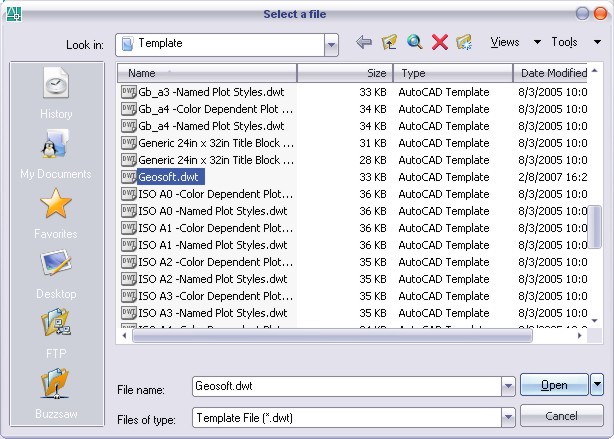Open the Buzzsaw location shortcut
Screen dimensions: 614x439
click(x=56, y=391)
